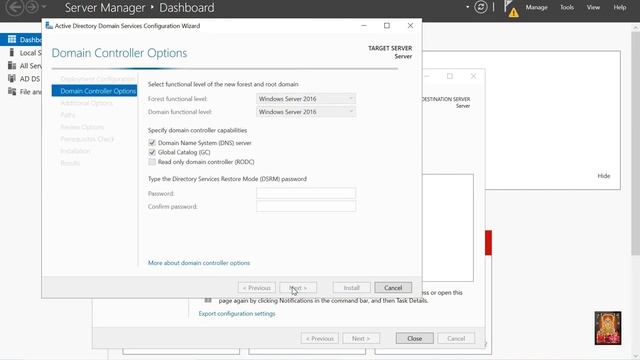This screenshot has height=360, width=640.
Task: Select Deployment Configuration wizard step
Action: 97,79
